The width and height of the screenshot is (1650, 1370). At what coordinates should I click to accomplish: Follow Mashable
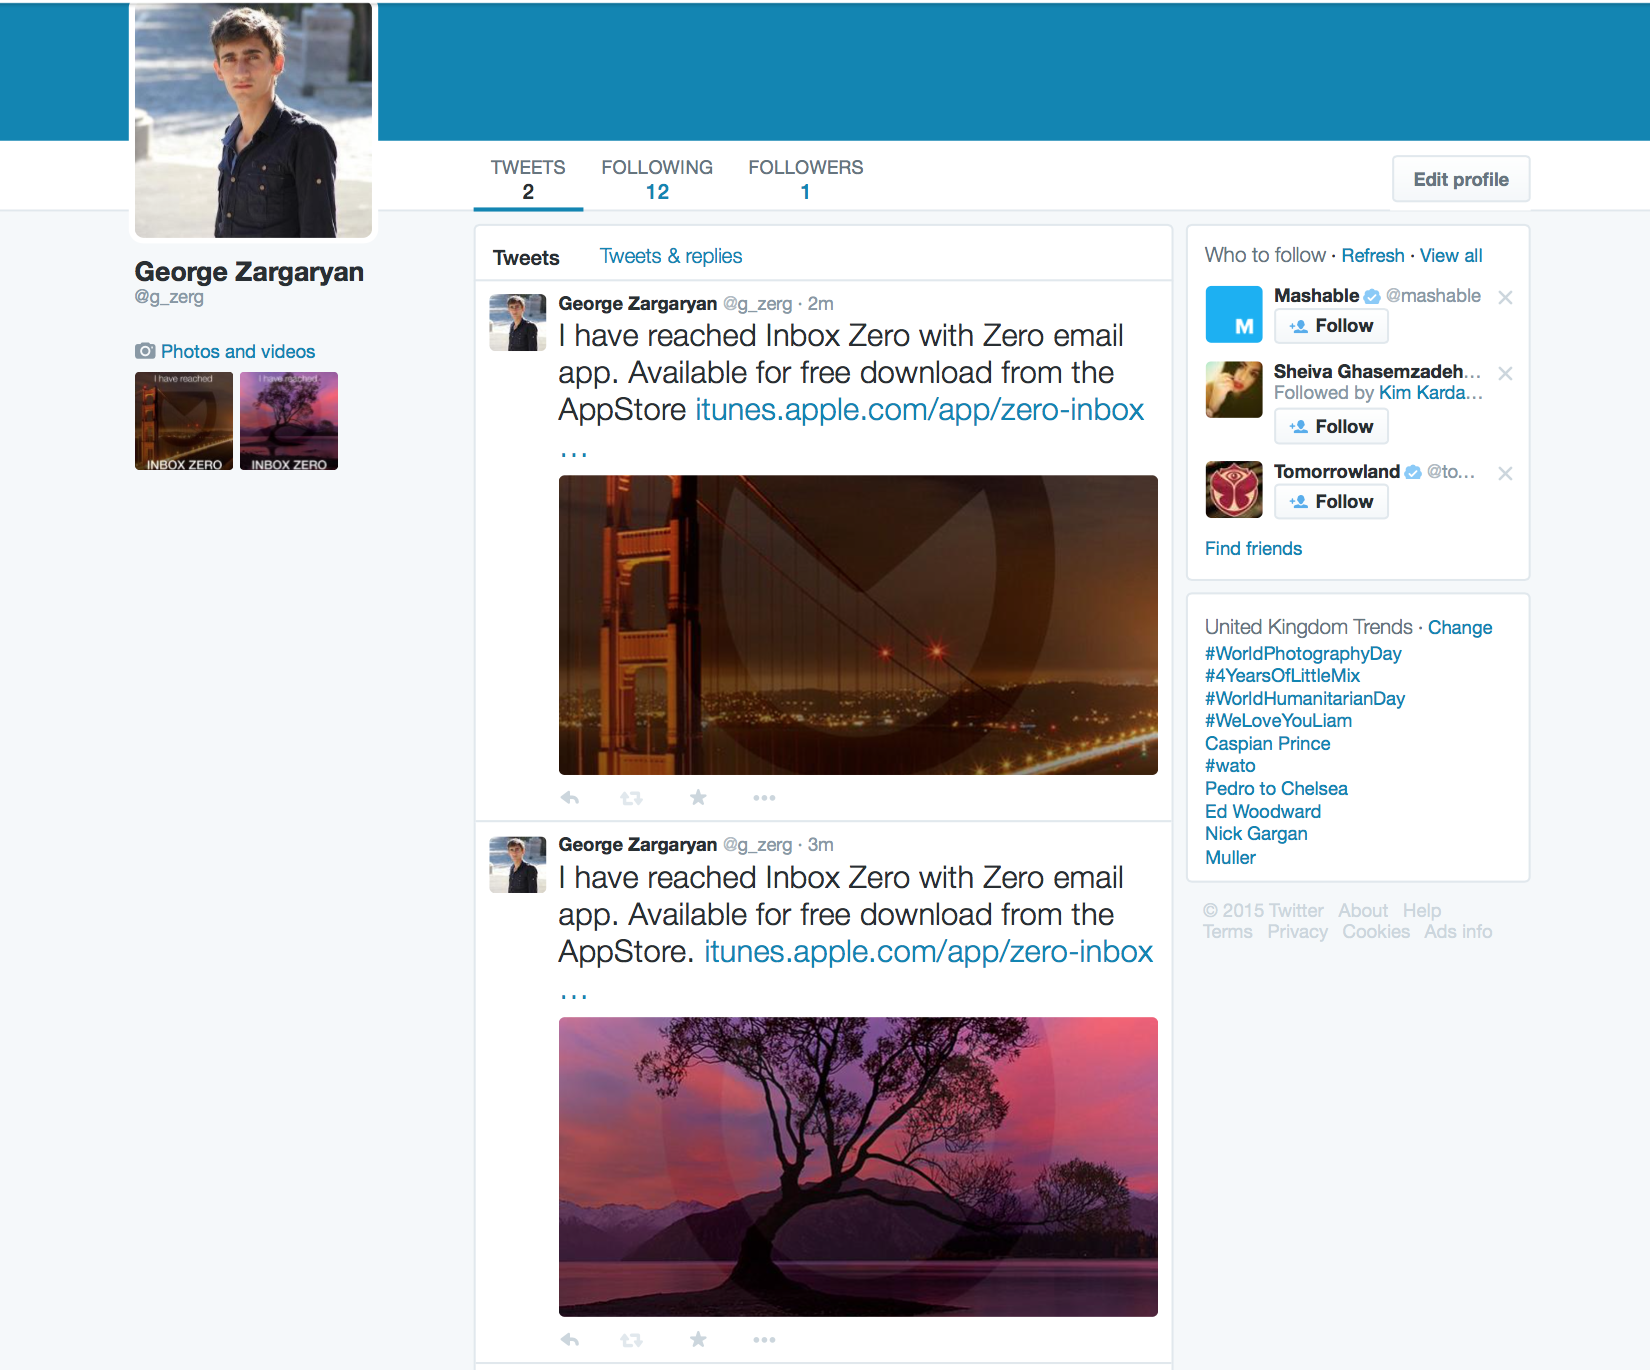1331,326
